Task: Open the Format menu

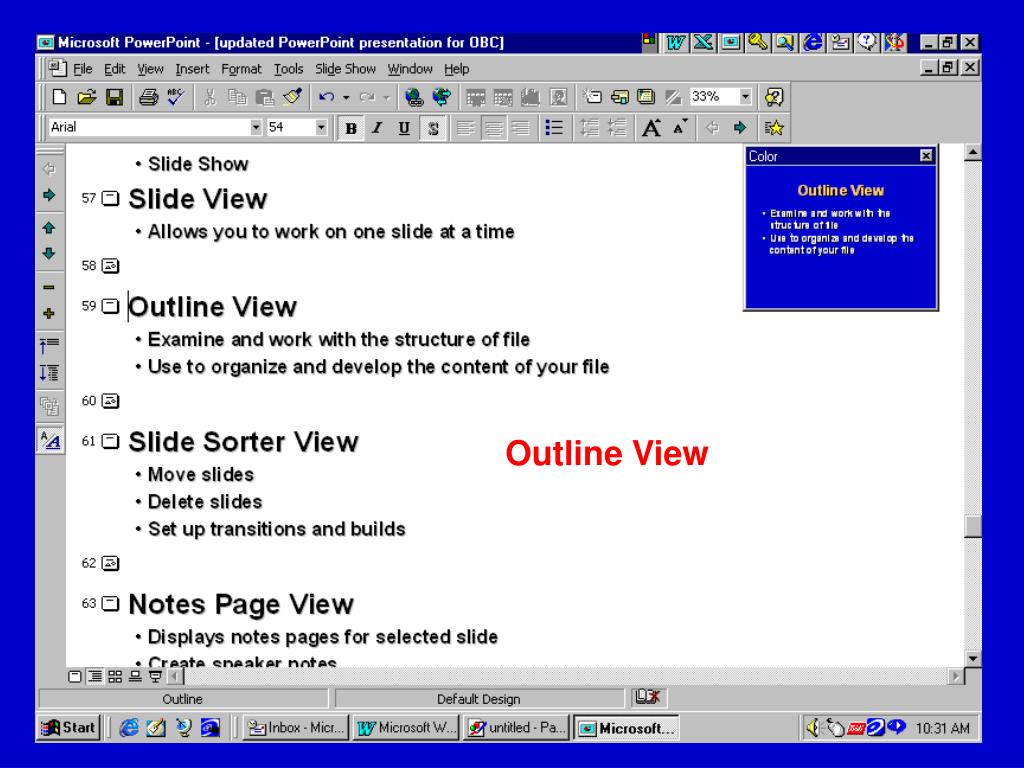Action: click(241, 69)
